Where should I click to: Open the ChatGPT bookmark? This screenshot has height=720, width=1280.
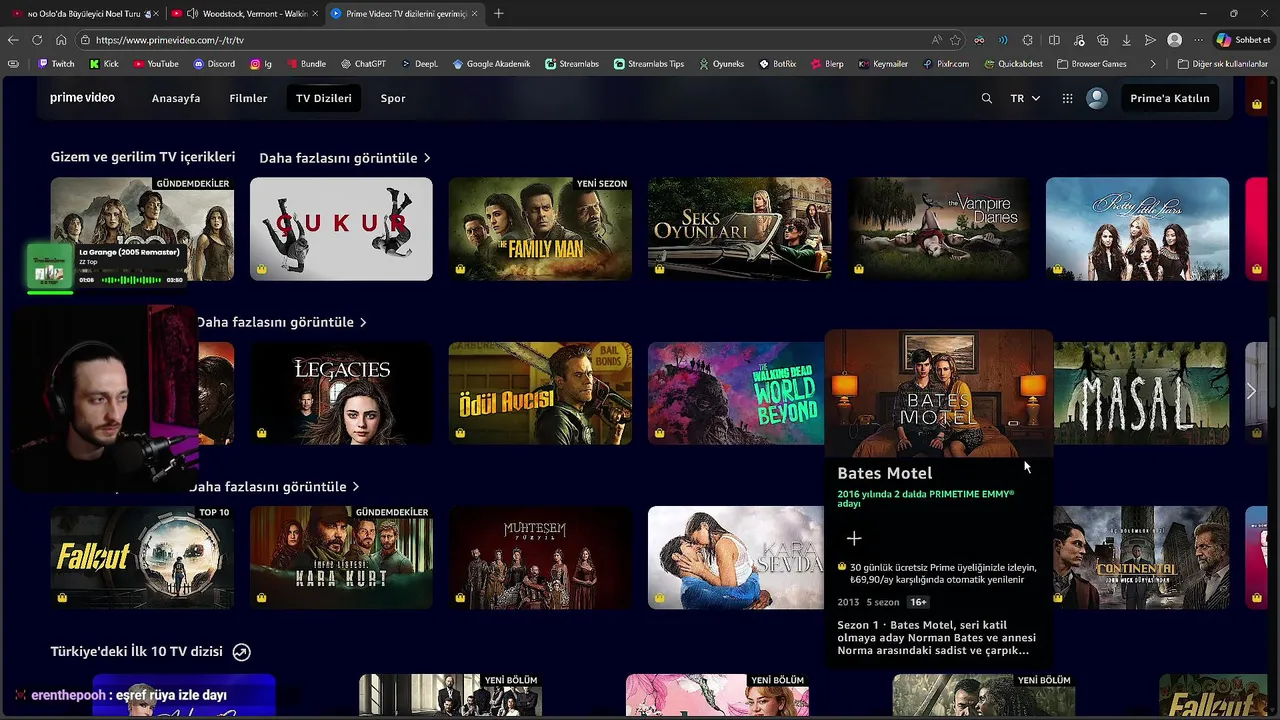pyautogui.click(x=363, y=64)
